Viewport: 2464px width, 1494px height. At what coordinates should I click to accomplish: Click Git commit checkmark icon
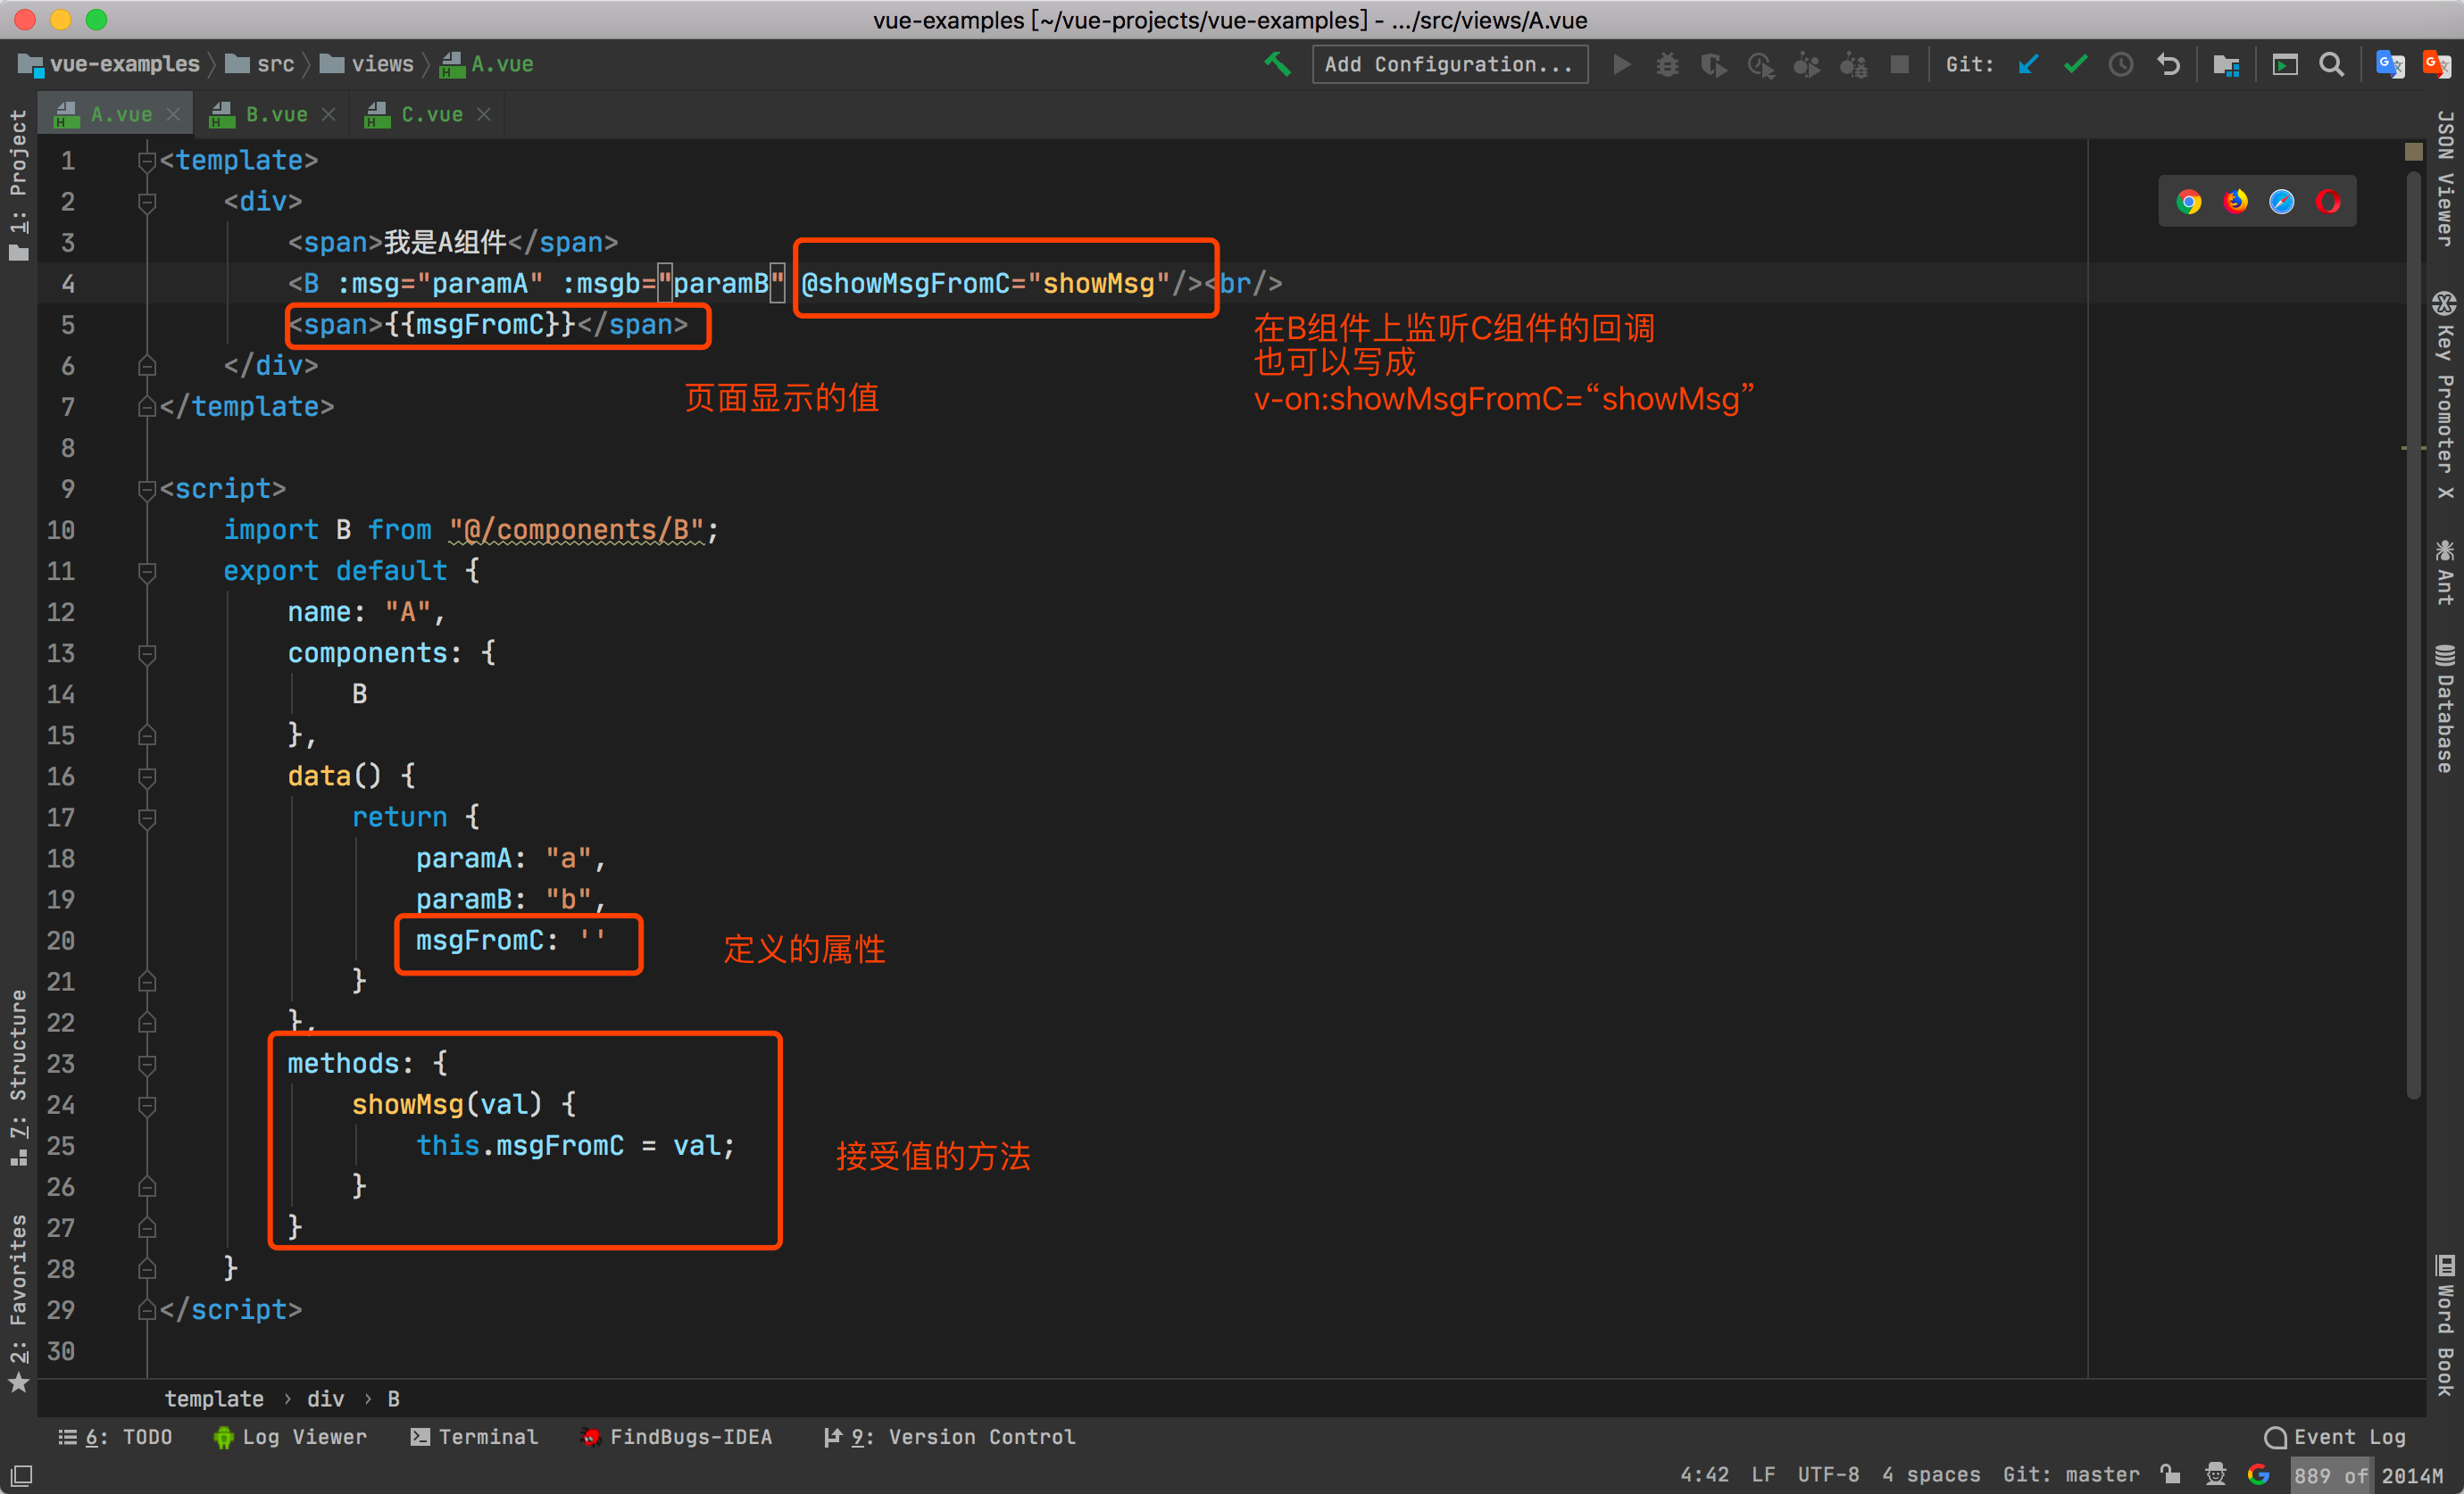[2075, 64]
